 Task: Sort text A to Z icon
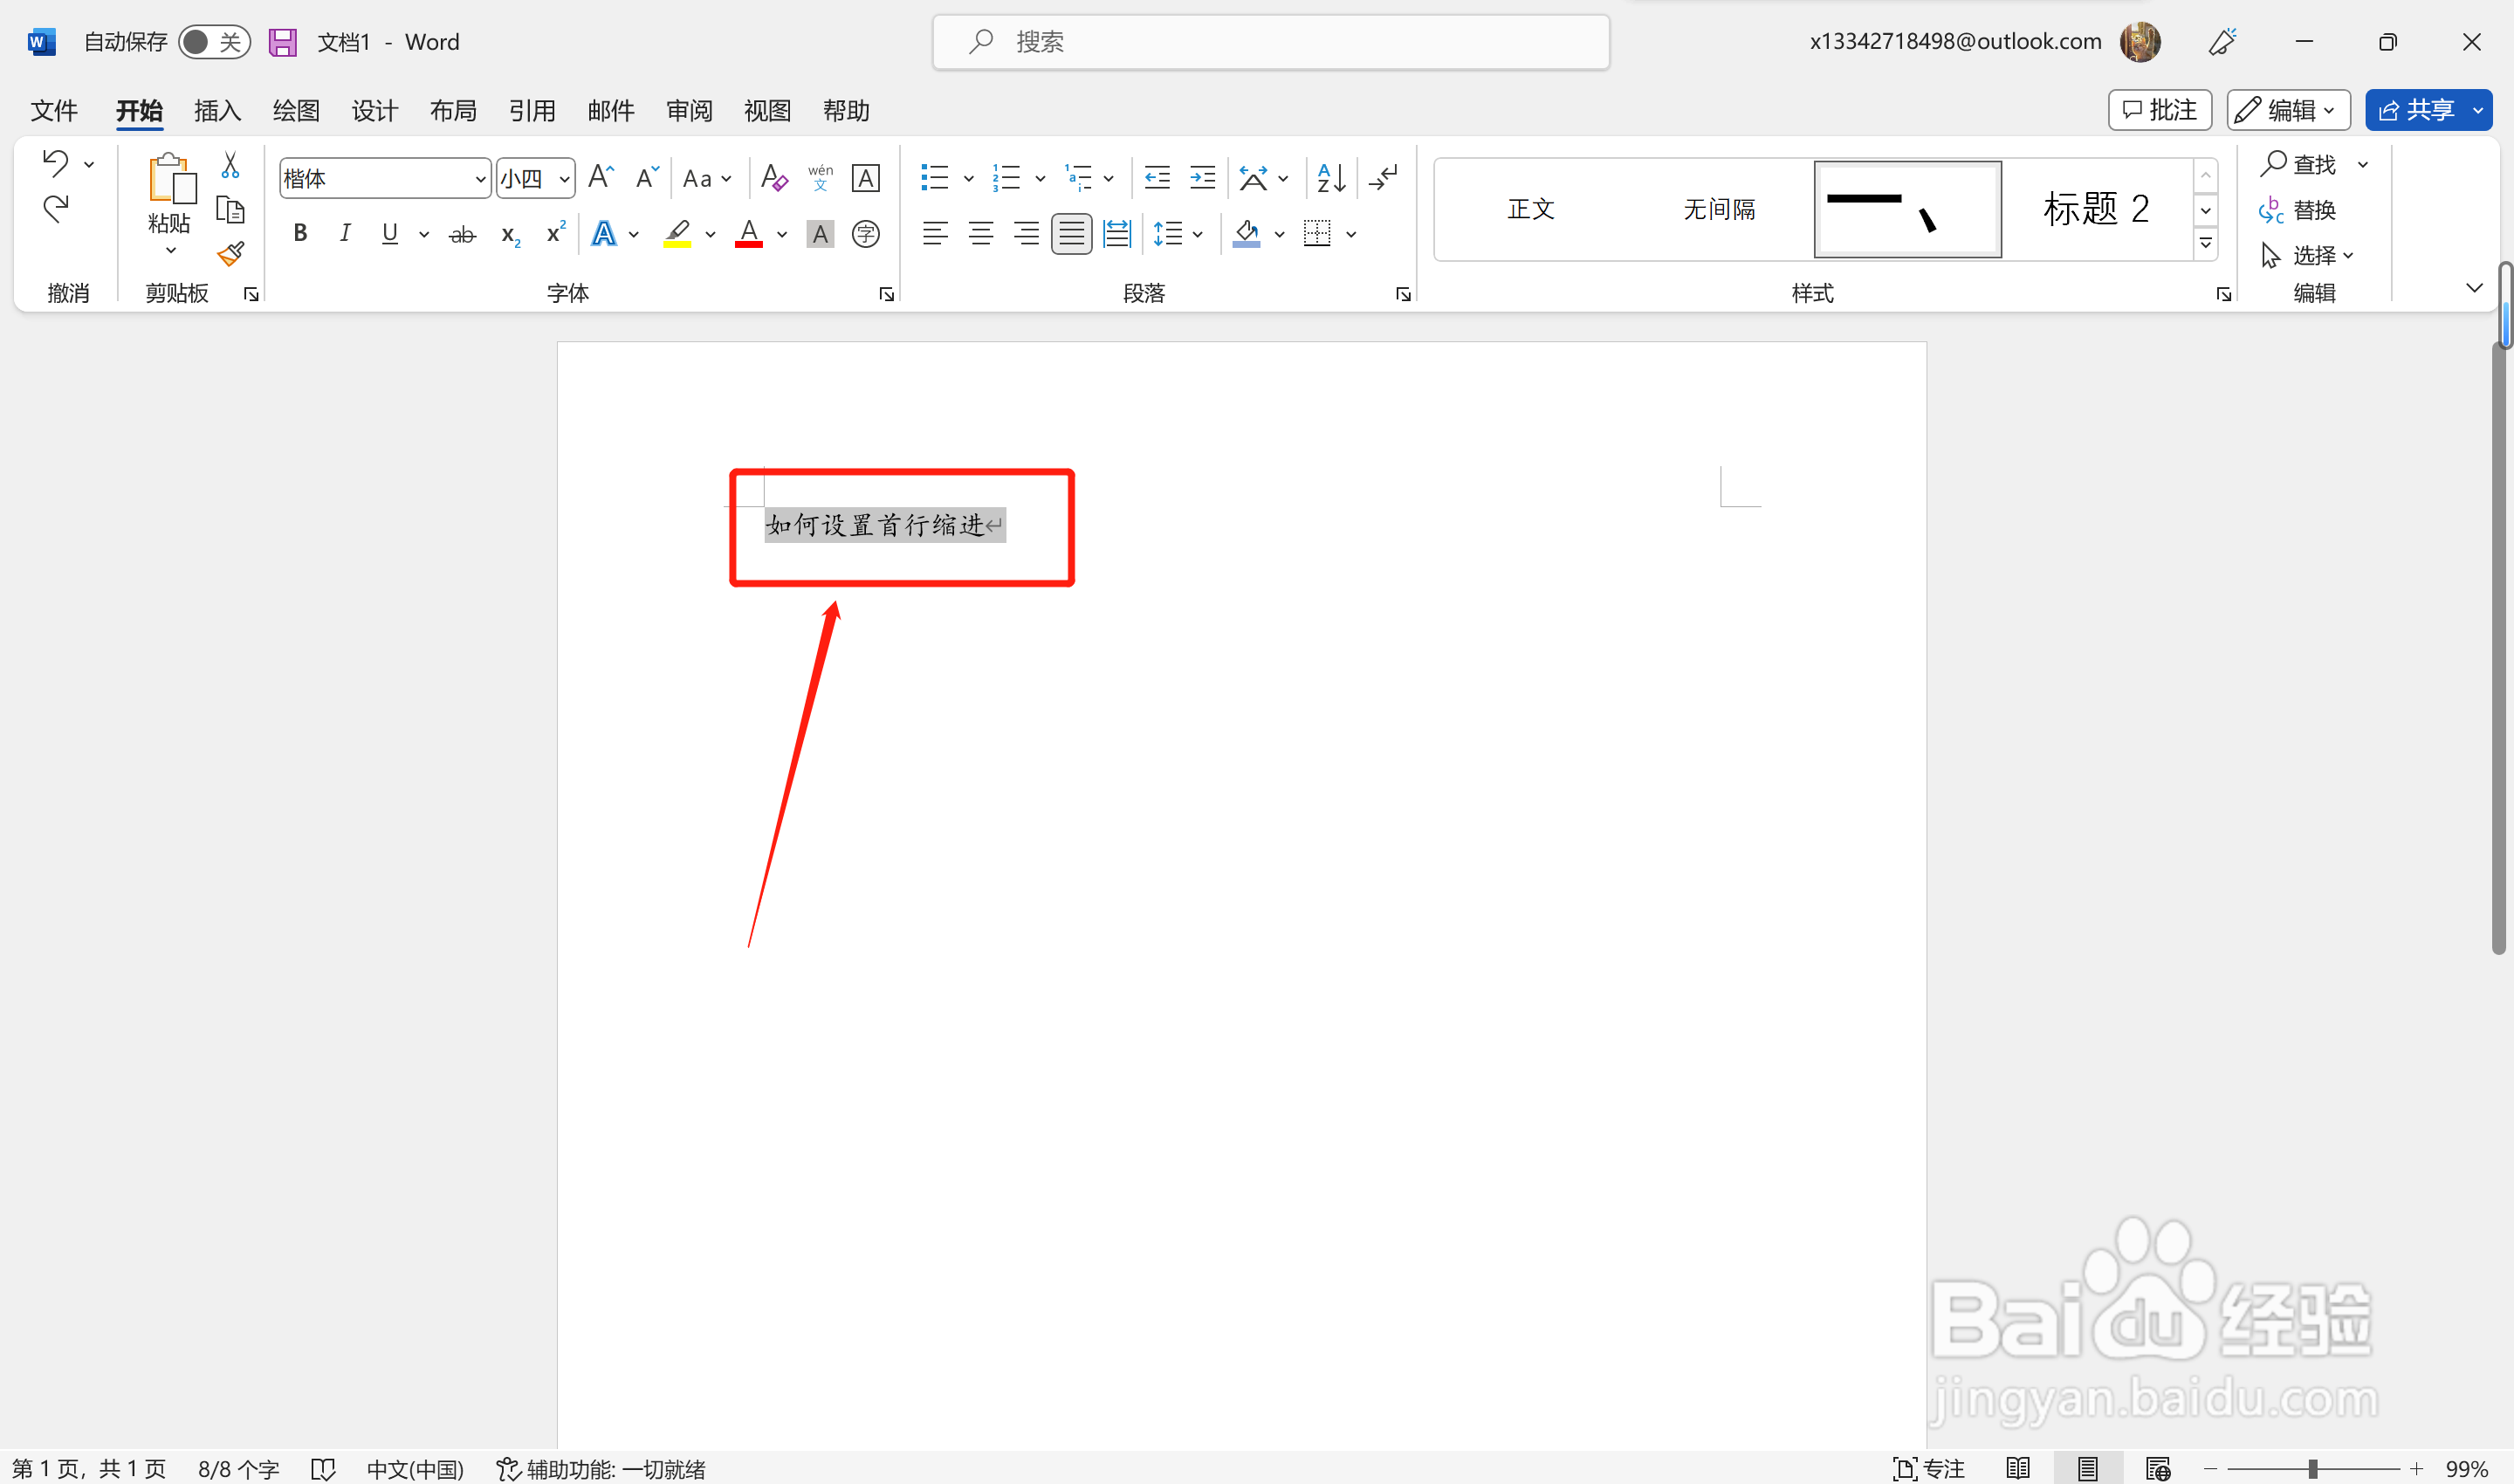pos(1331,178)
